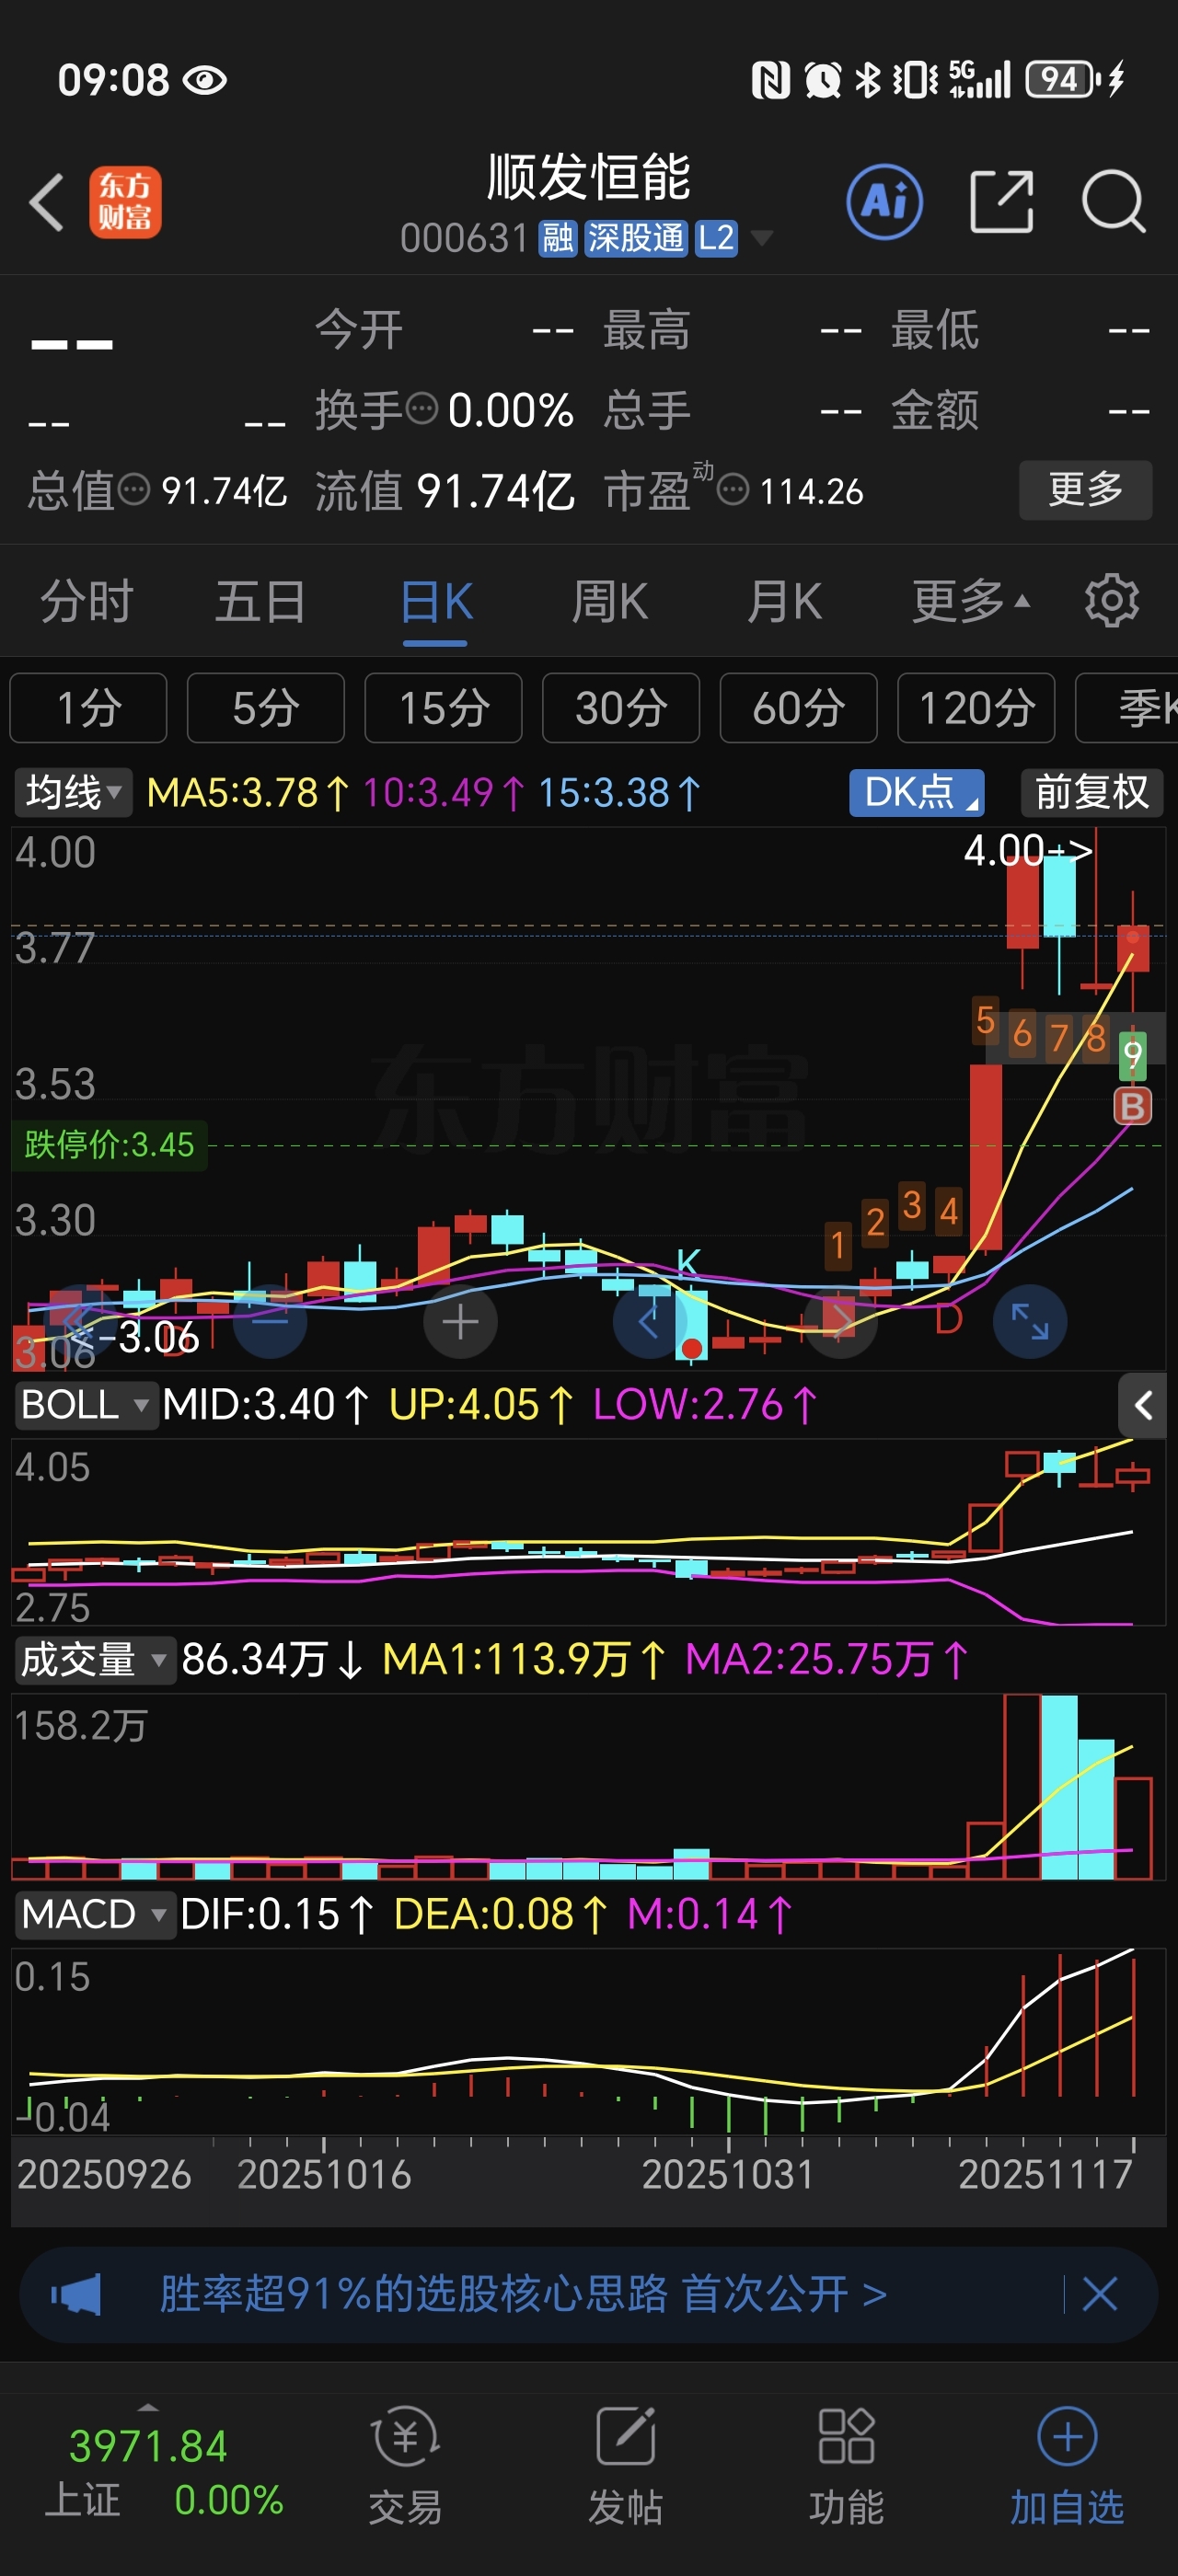Tap the back arrow icon

click(47, 203)
